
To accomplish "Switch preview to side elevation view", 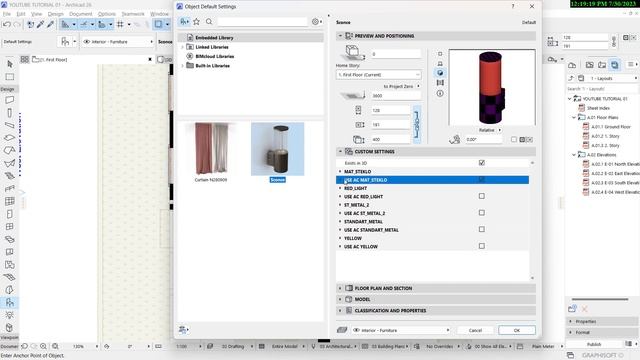I will click(x=440, y=63).
